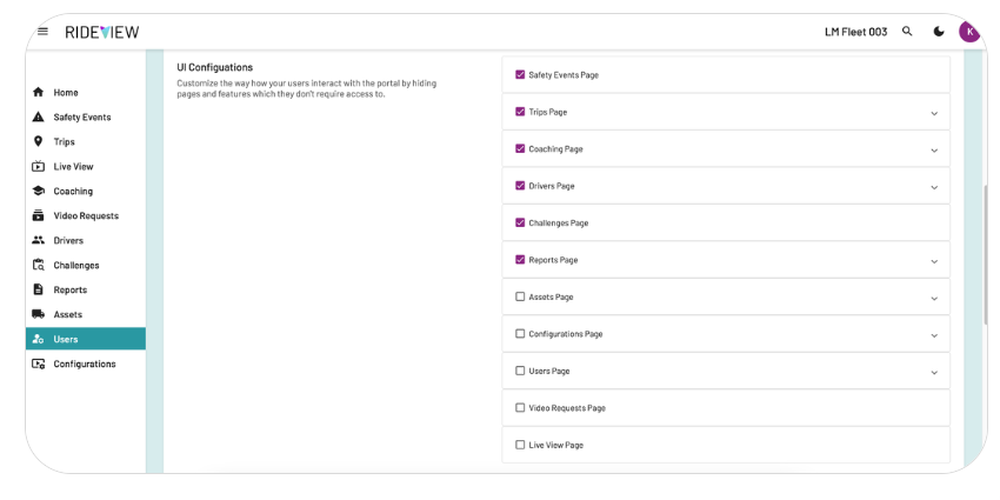Enable the Users Page checkbox
The image size is (1000, 500).
520,371
